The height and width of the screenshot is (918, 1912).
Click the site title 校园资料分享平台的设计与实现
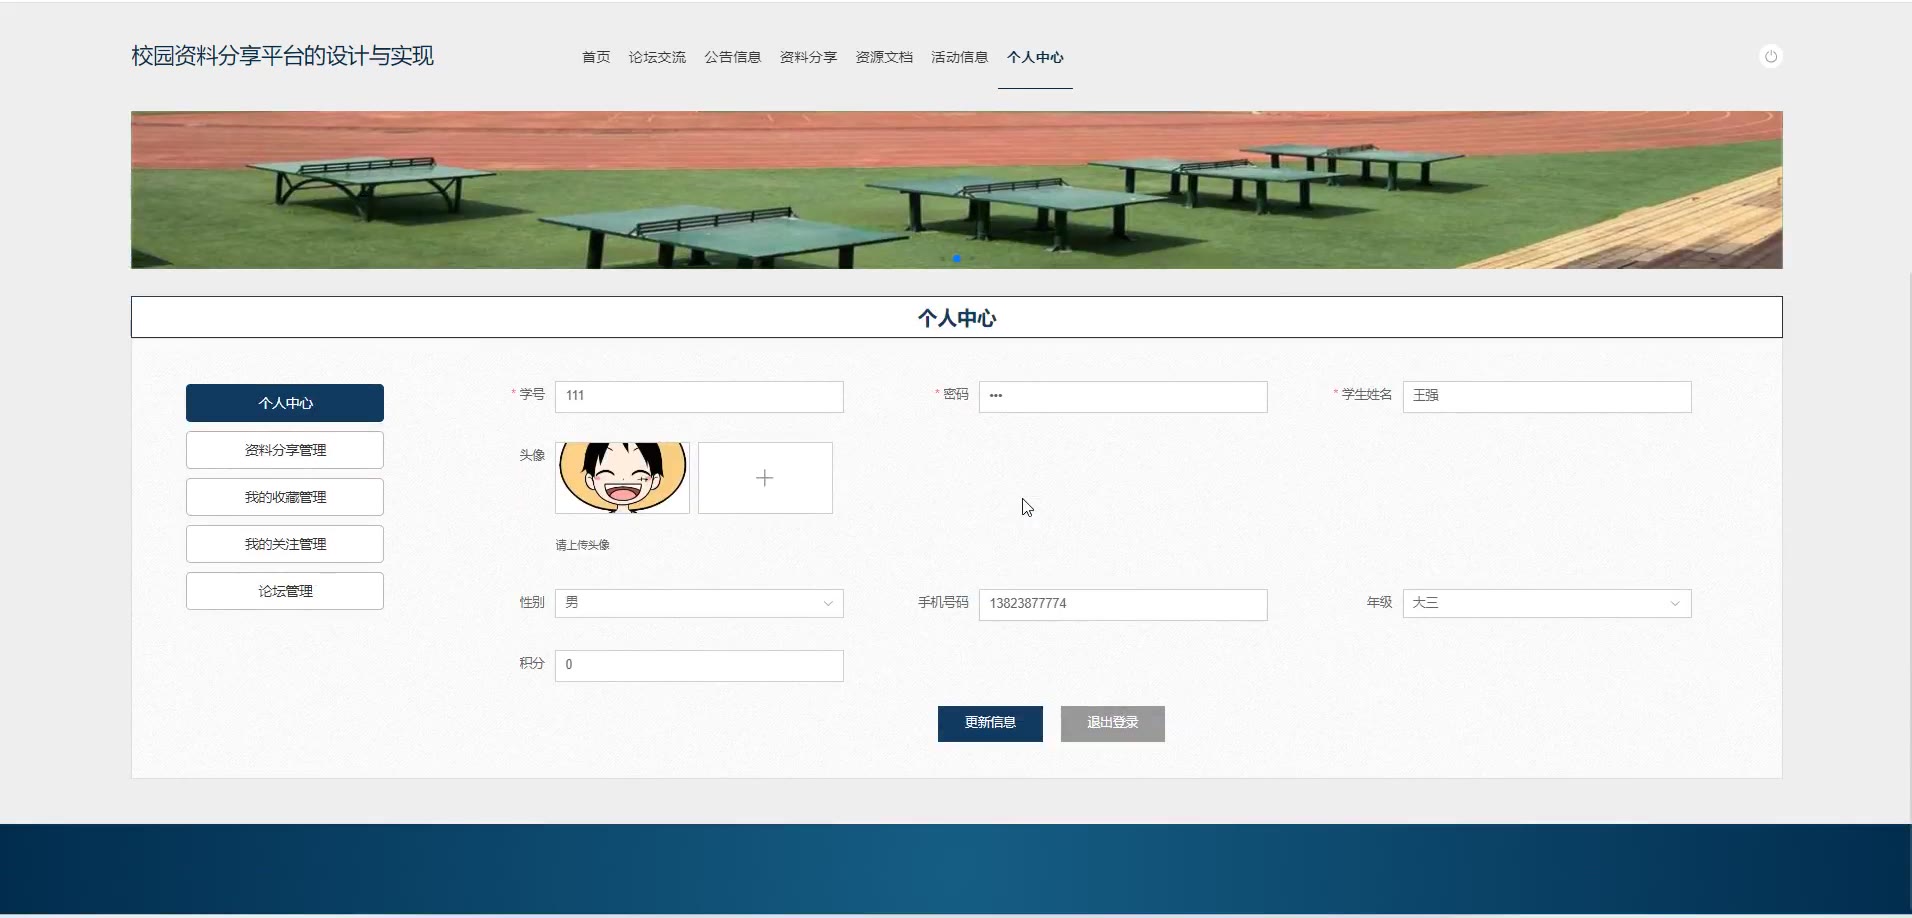pyautogui.click(x=282, y=56)
